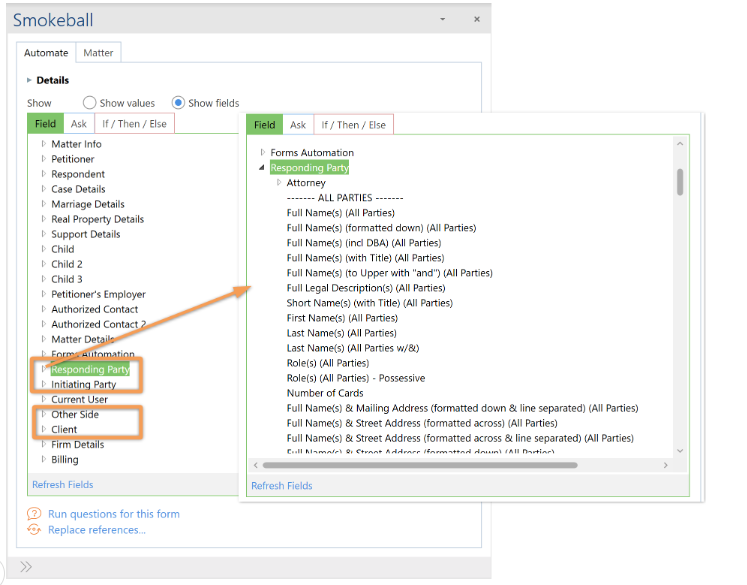Click the scroll down arrow in popup

point(680,451)
